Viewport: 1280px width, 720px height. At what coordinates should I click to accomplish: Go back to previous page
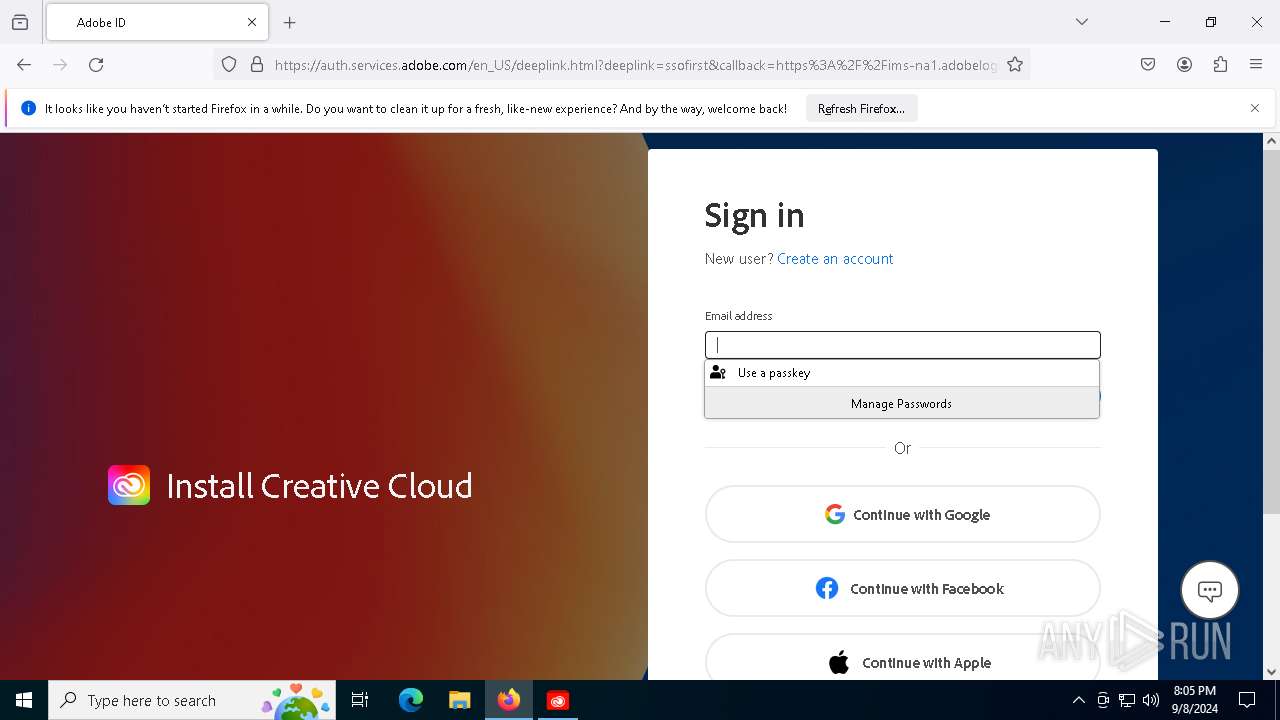(24, 65)
